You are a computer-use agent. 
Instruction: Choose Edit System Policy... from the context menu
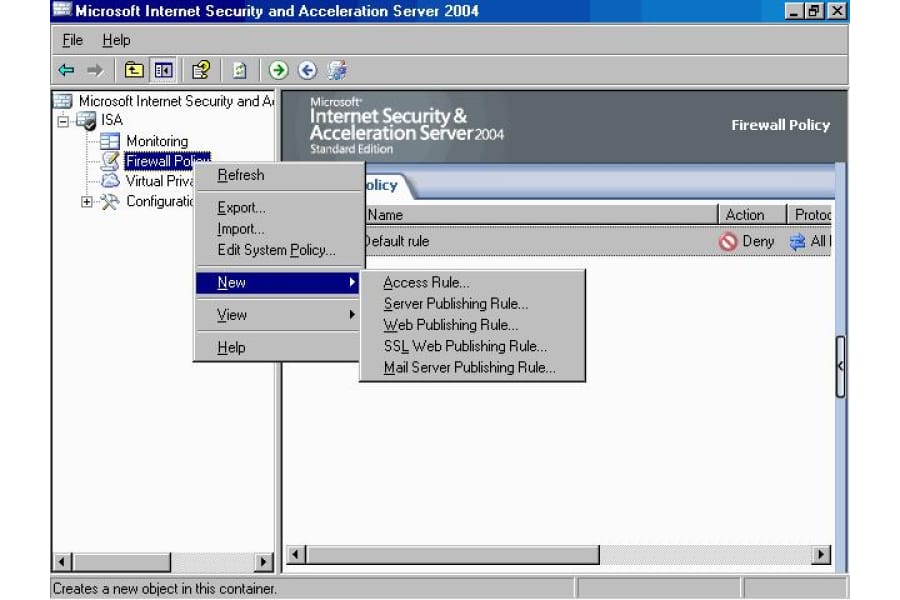click(277, 250)
